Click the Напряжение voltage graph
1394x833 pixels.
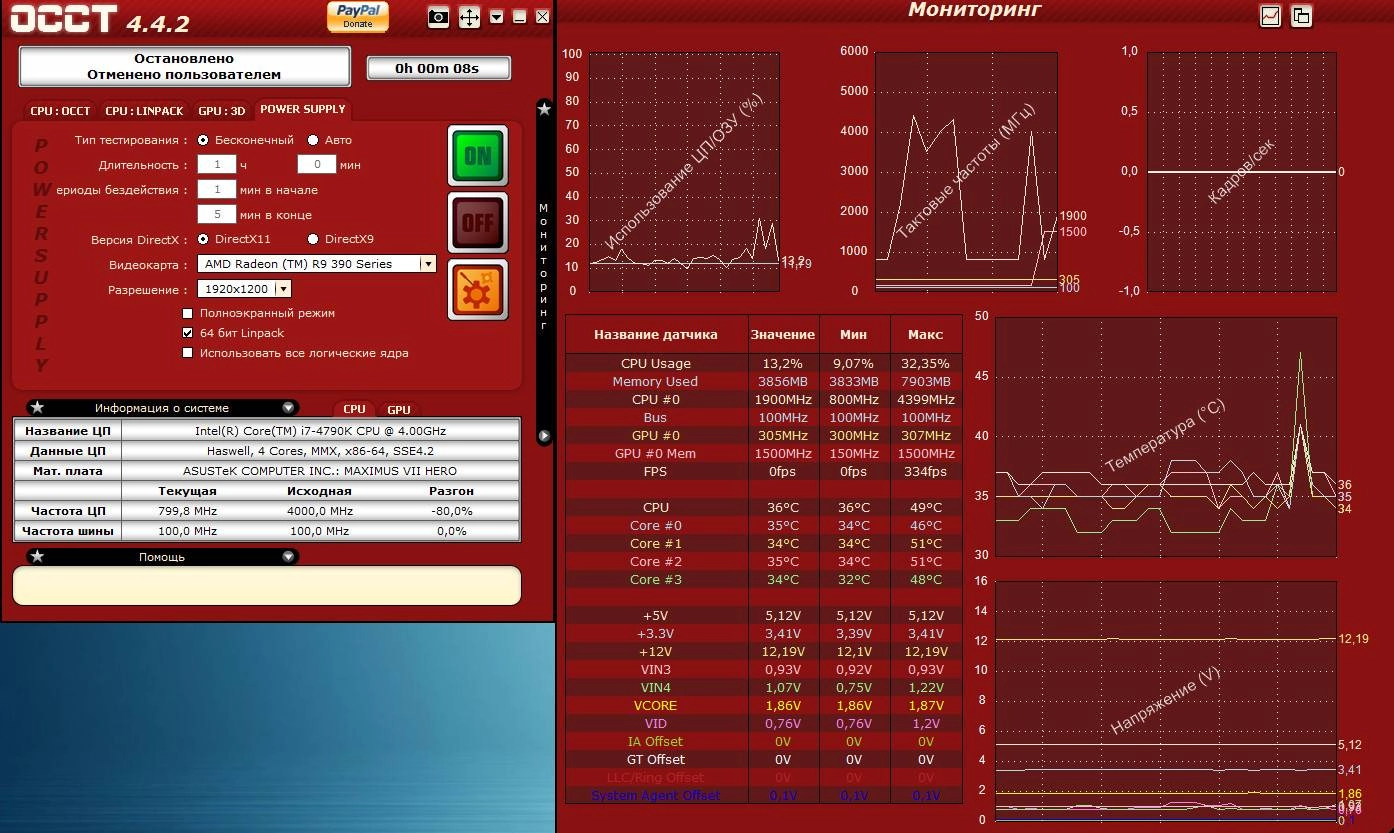coord(1166,701)
